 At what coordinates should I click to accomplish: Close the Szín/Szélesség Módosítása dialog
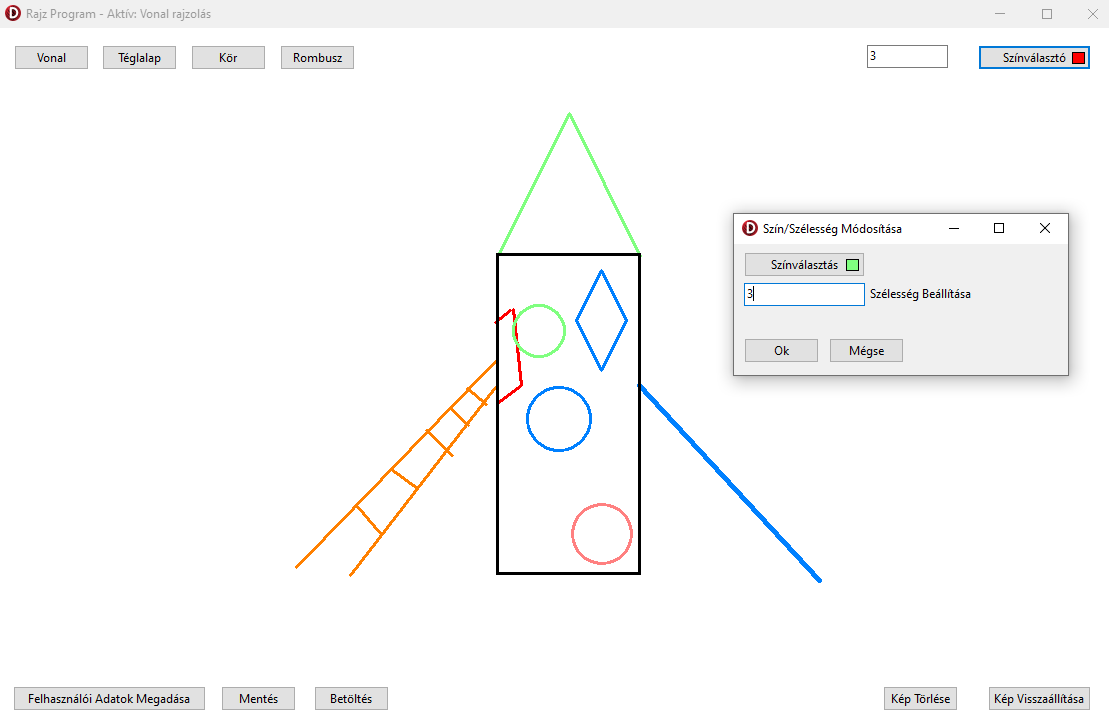coord(1045,229)
